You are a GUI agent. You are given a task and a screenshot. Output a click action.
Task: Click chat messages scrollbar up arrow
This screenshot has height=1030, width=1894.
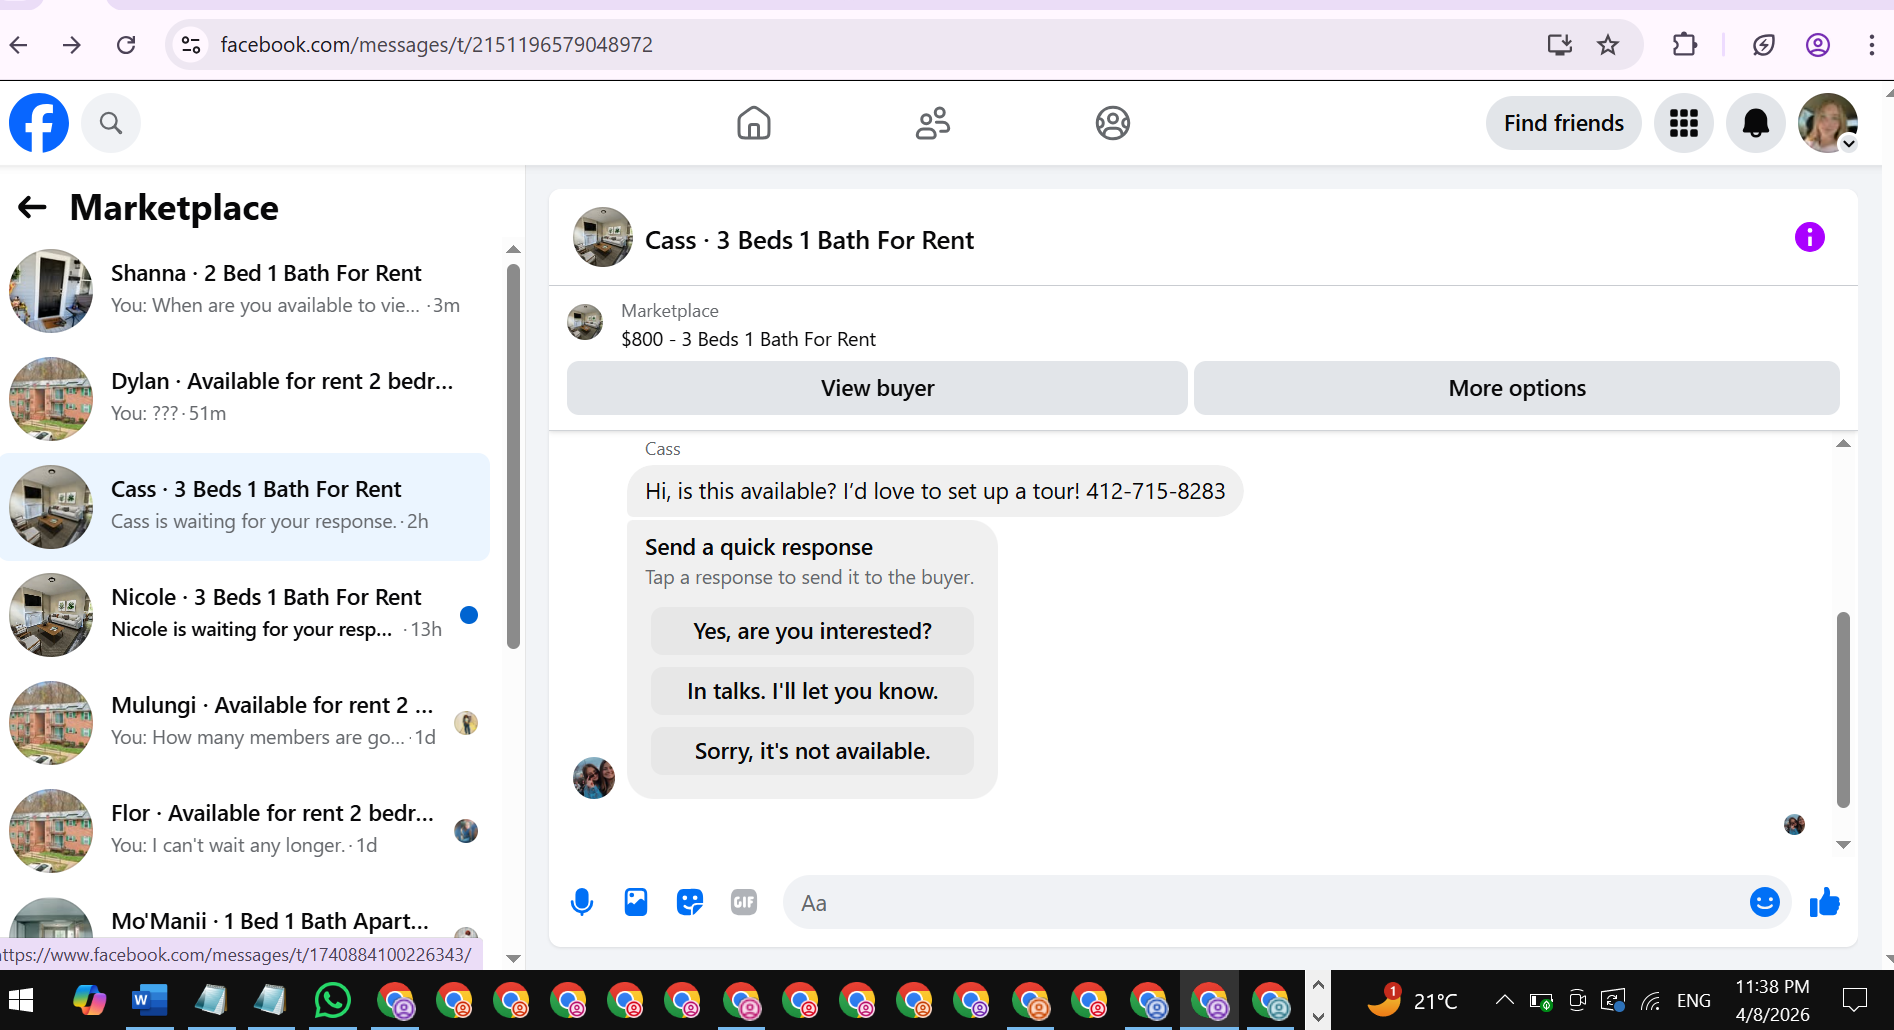coord(1843,443)
